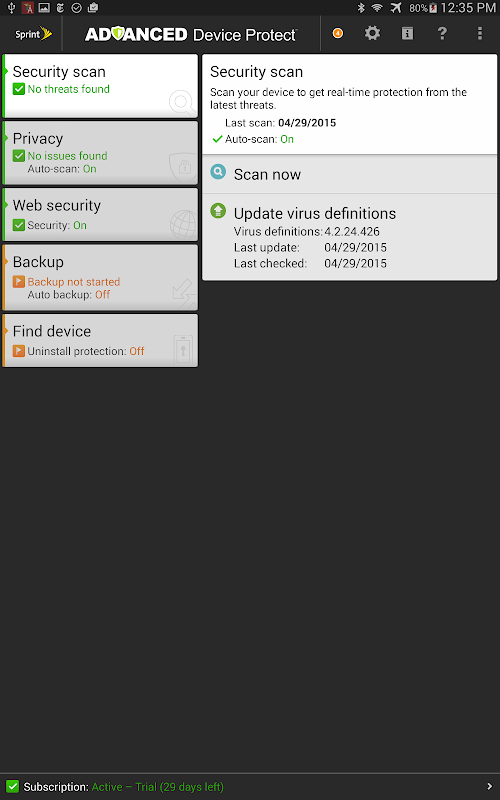Viewport: 500px width, 800px height.
Task: Tap the green No issues found checkbox
Action: coord(19,156)
